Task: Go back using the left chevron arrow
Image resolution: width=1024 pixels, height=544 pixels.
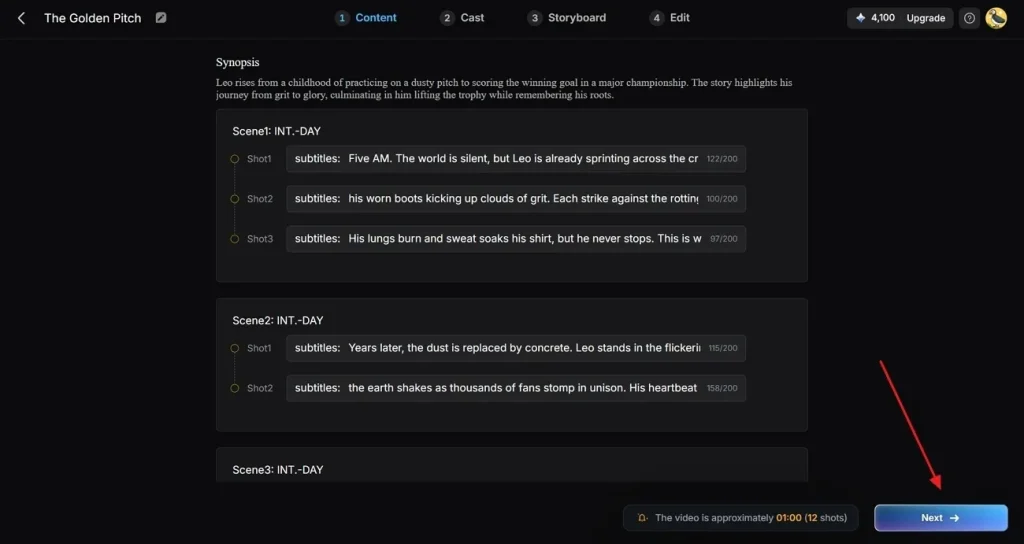Action: [x=22, y=18]
